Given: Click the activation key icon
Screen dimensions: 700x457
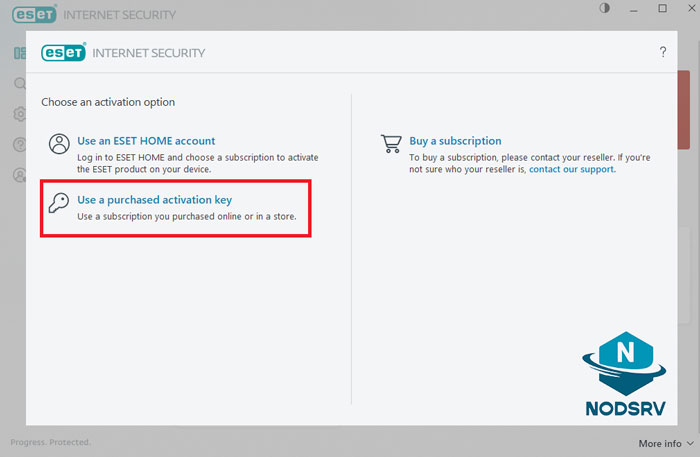Looking at the screenshot, I should click(59, 203).
